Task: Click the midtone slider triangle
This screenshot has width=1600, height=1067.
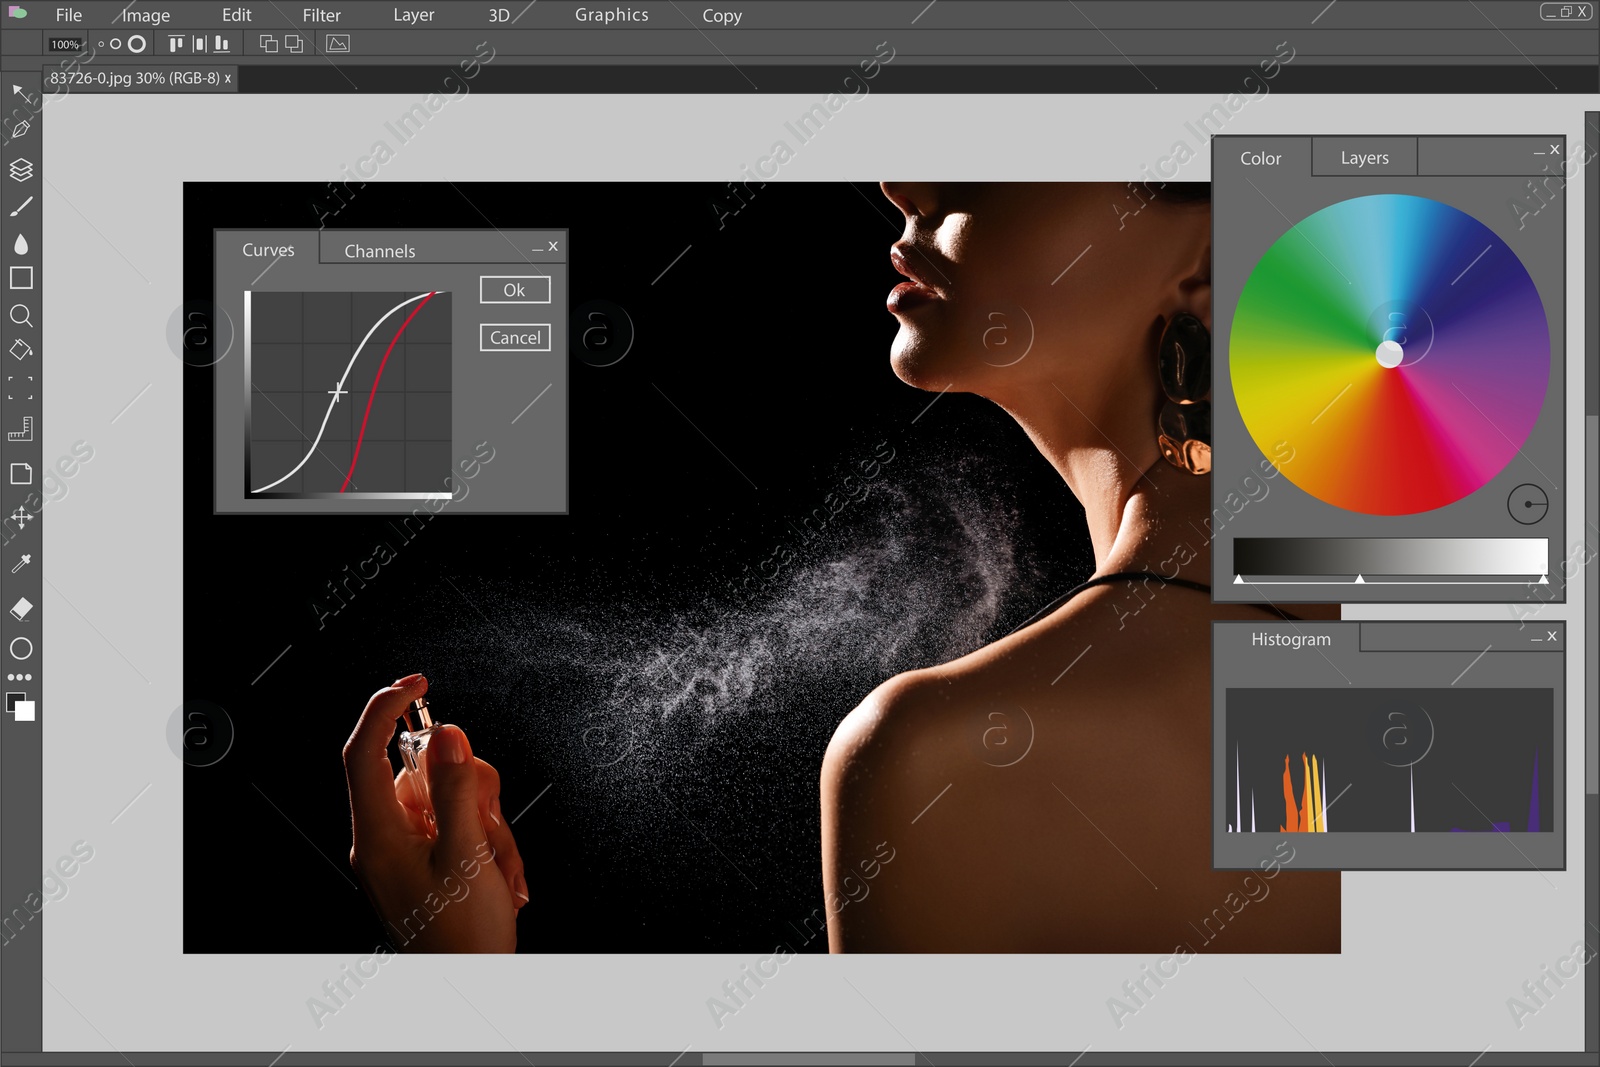Action: pyautogui.click(x=1359, y=579)
